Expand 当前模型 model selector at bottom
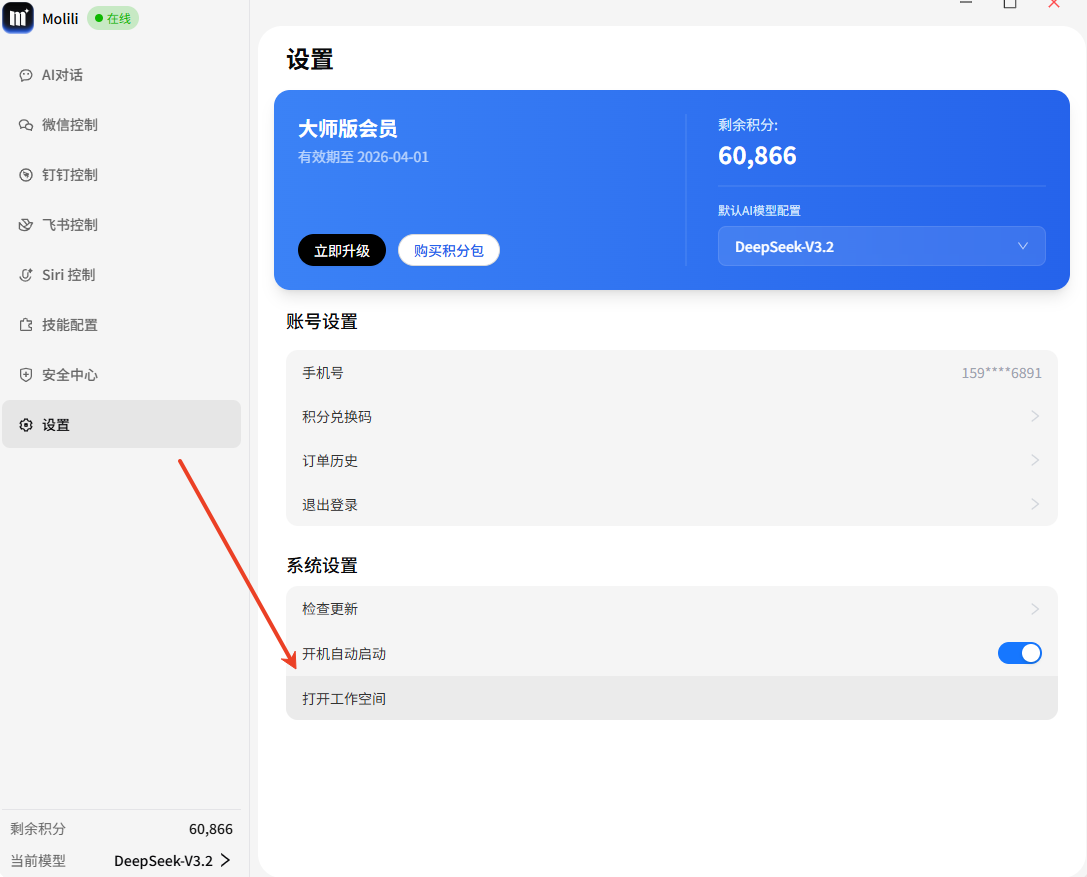Image resolution: width=1087 pixels, height=877 pixels. pyautogui.click(x=172, y=860)
